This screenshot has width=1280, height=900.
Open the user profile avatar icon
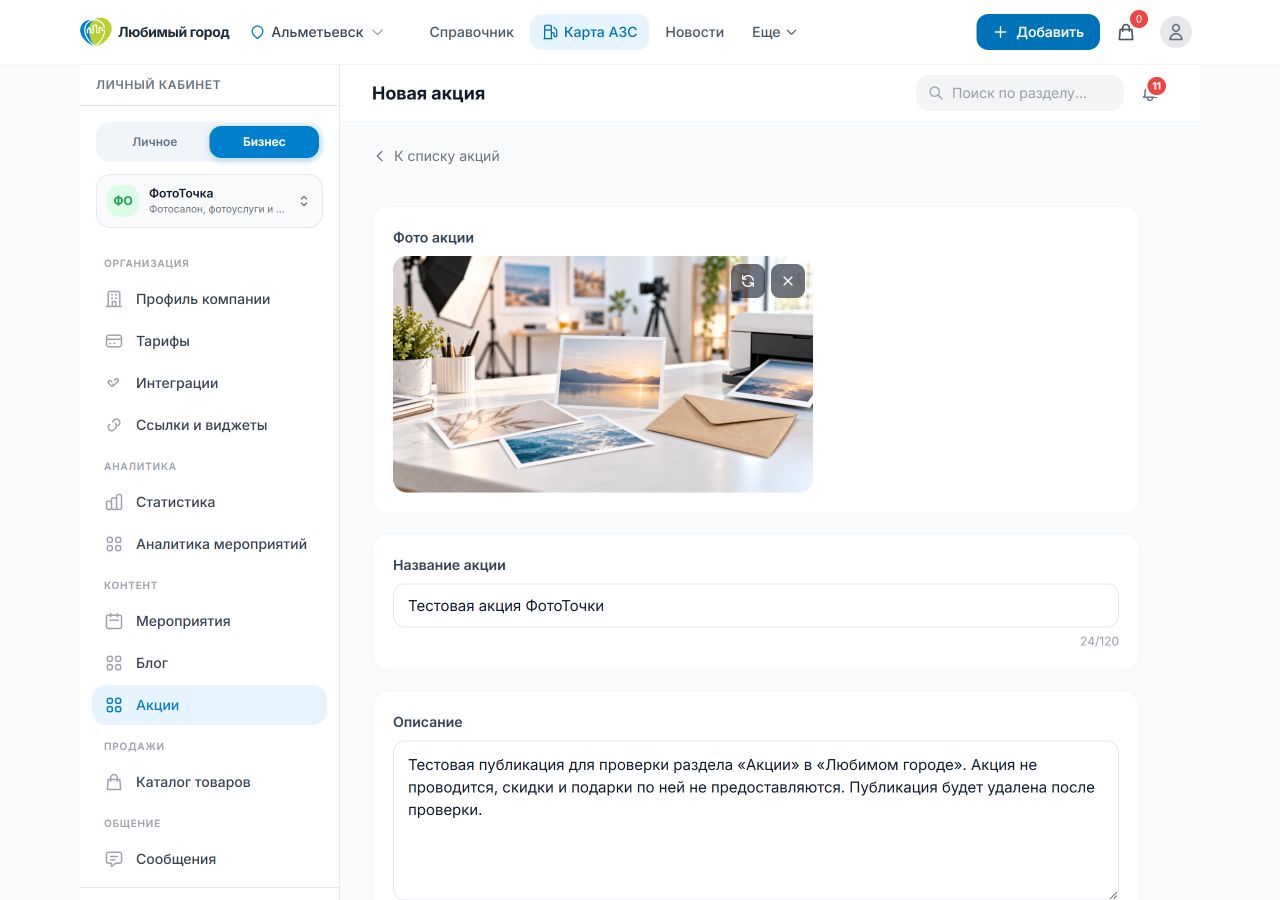click(x=1176, y=32)
